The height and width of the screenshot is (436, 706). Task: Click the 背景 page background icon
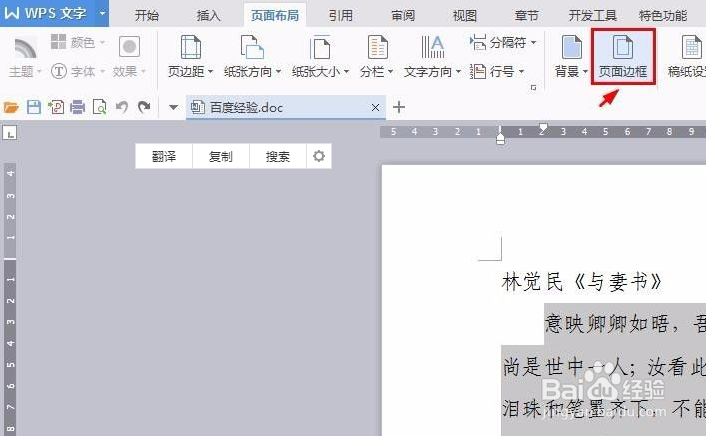(x=571, y=48)
